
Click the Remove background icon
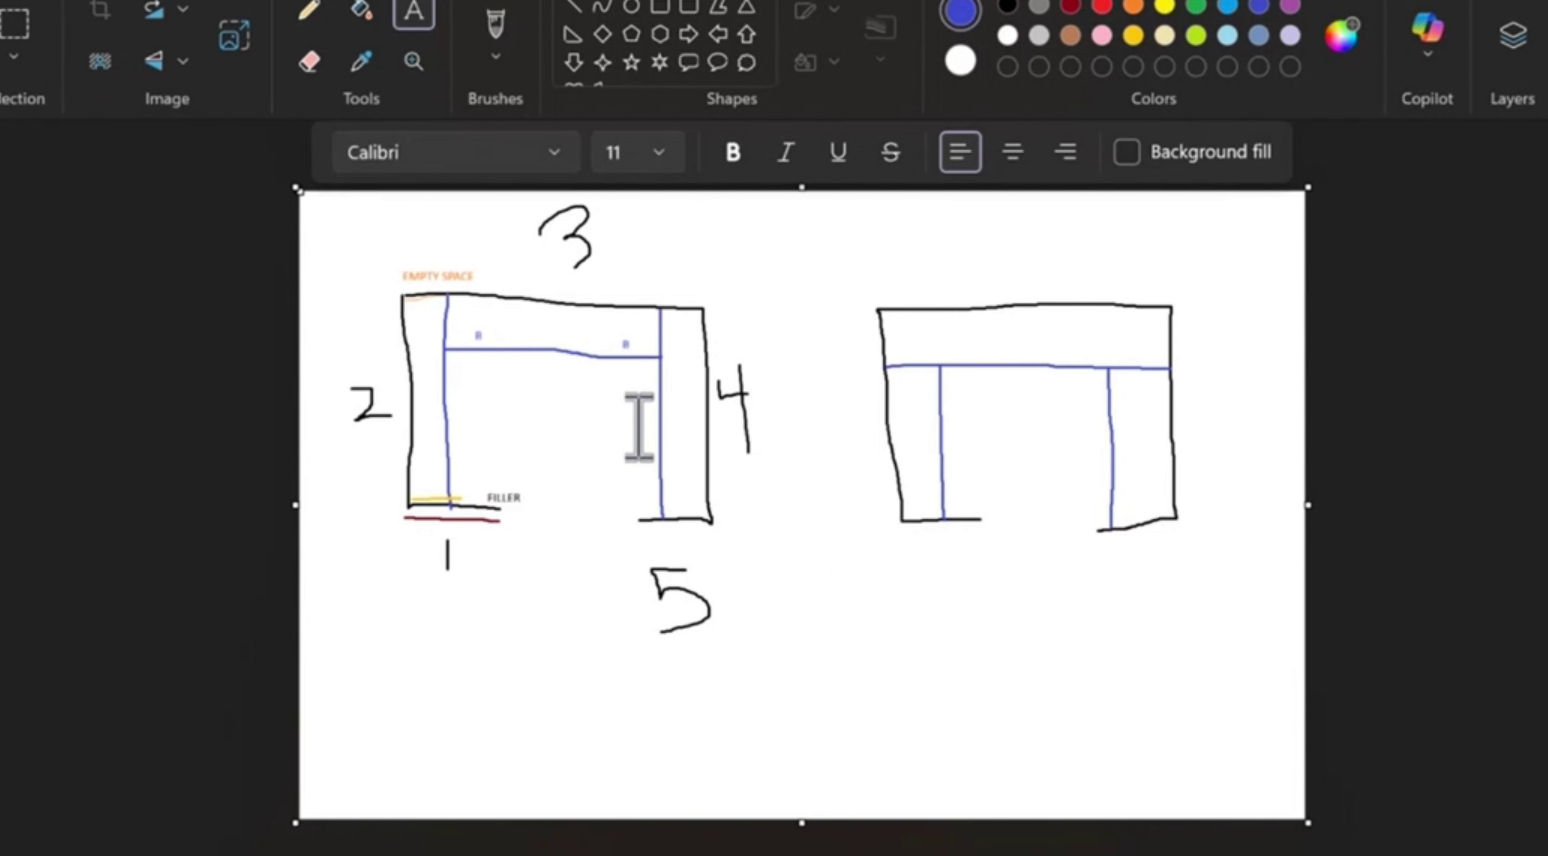point(100,61)
